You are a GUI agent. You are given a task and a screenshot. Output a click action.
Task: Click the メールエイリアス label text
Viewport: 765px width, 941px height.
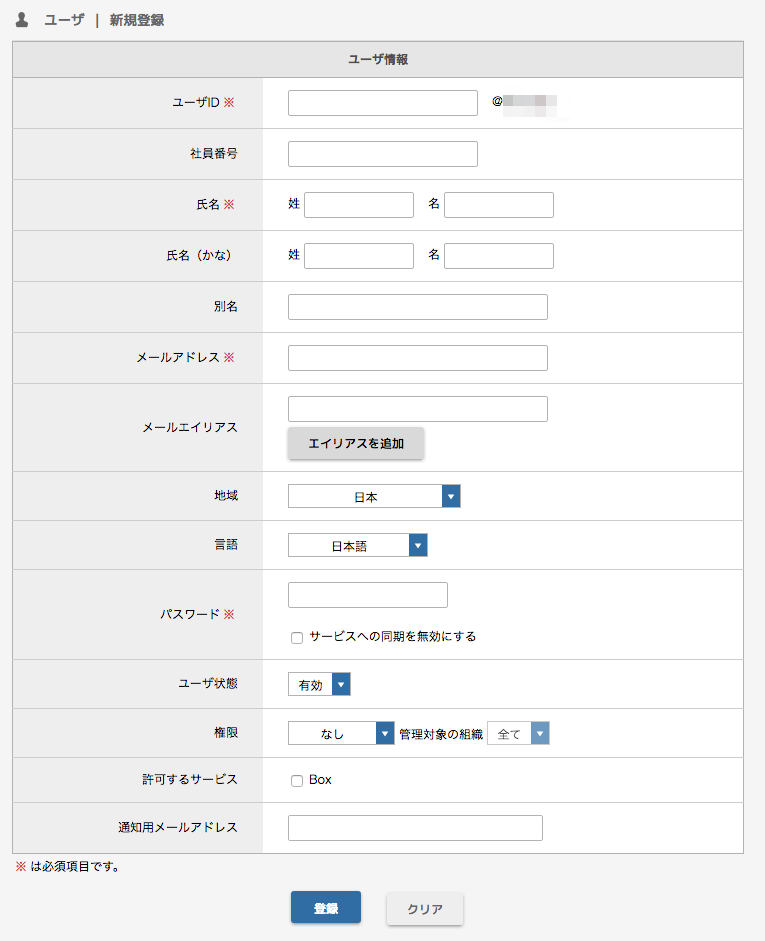(190, 427)
